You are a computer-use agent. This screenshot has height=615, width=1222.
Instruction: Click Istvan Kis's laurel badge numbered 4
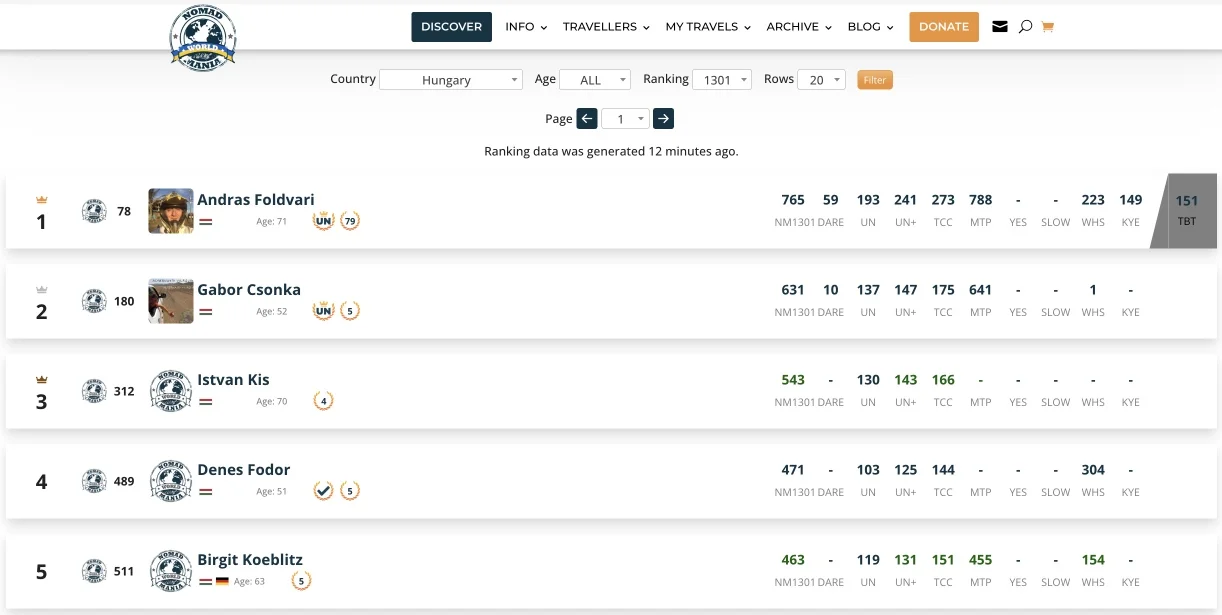pos(323,401)
